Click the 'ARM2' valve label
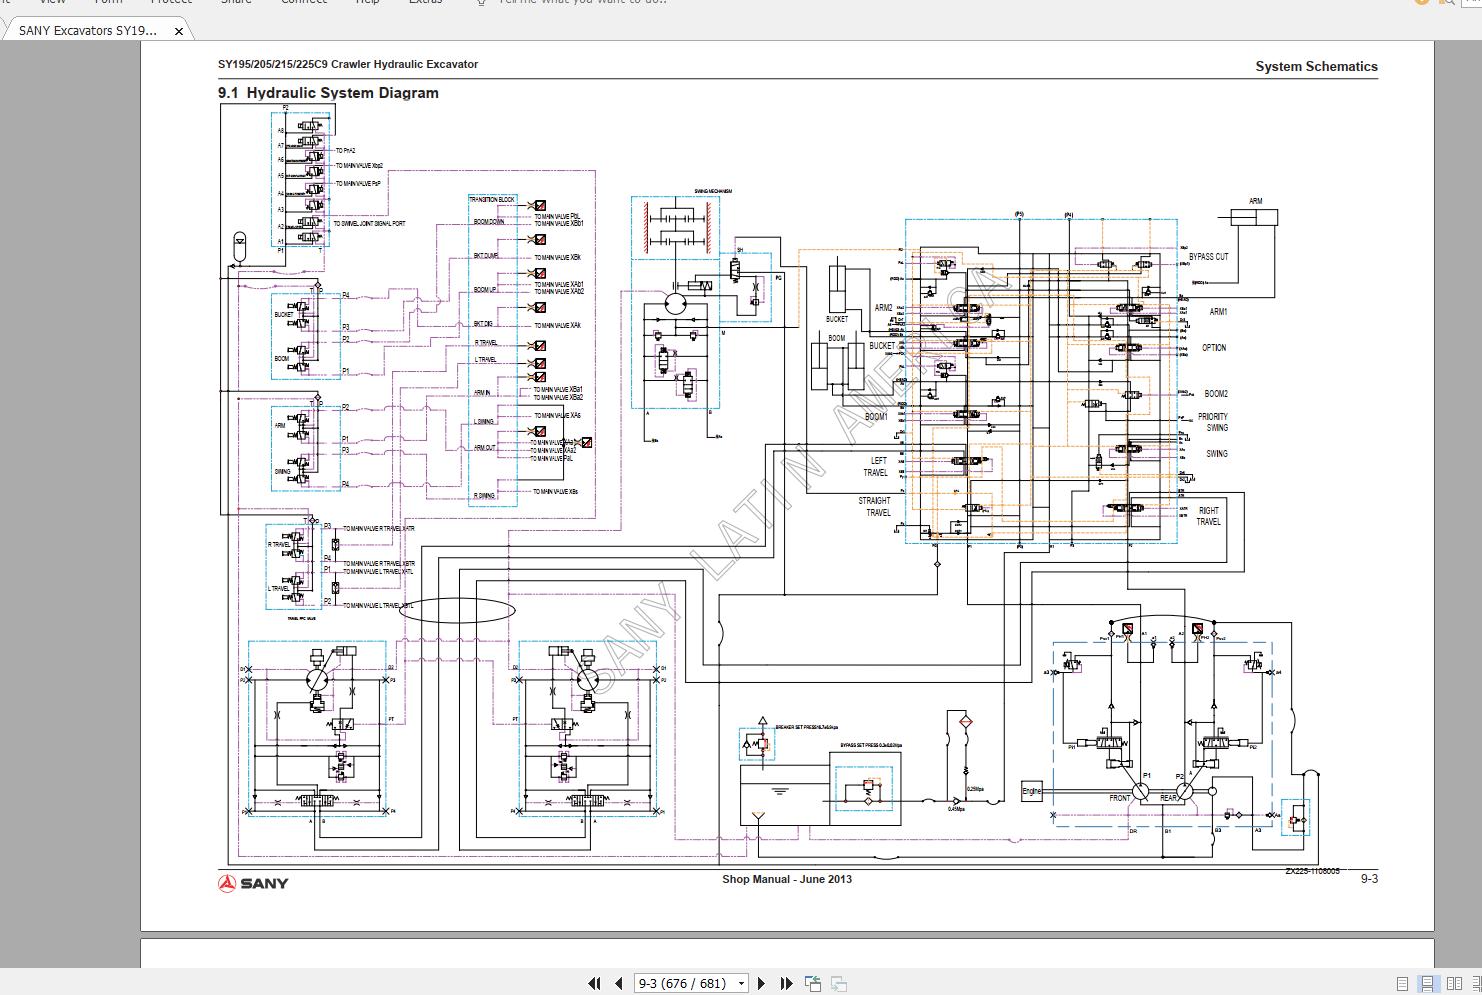Screen dimensions: 1482x995 pos(884,308)
